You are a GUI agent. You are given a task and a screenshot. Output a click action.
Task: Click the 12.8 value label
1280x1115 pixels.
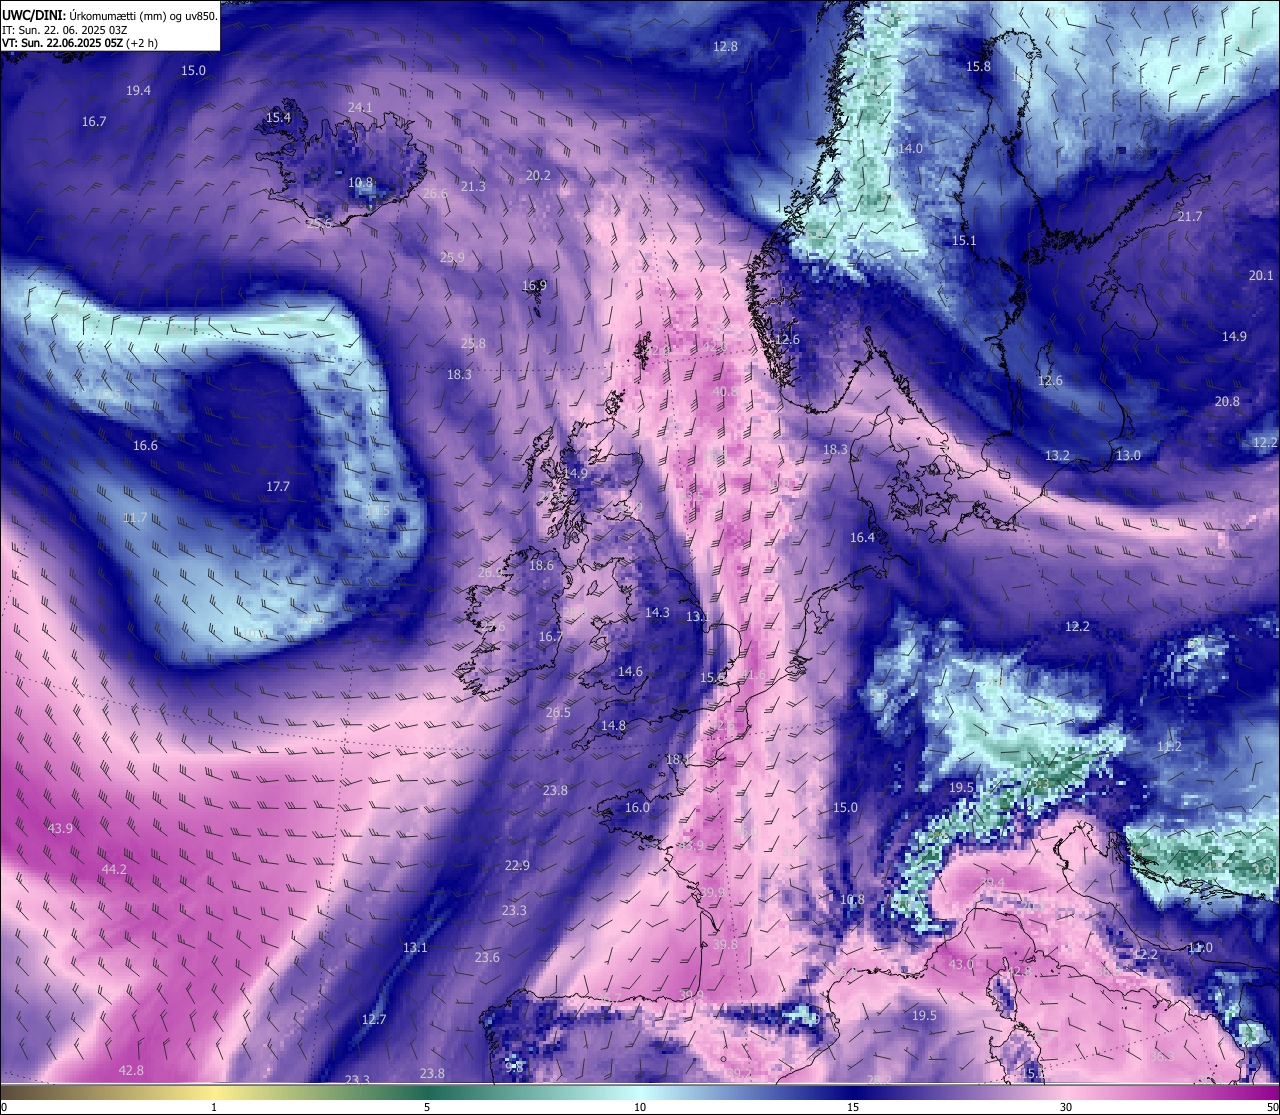[x=725, y=47]
